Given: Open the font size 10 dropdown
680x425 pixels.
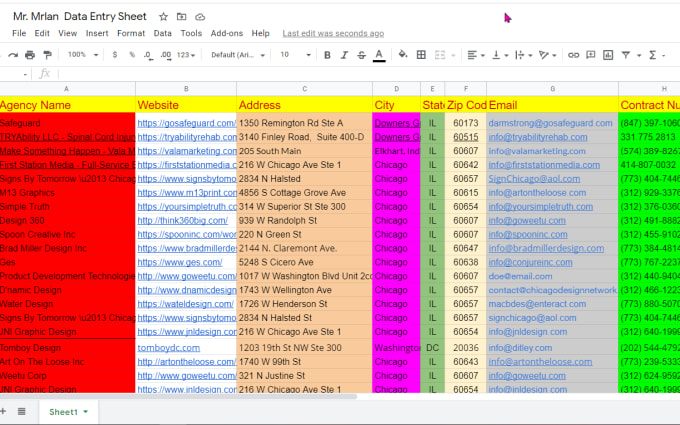Looking at the screenshot, I should point(295,55).
